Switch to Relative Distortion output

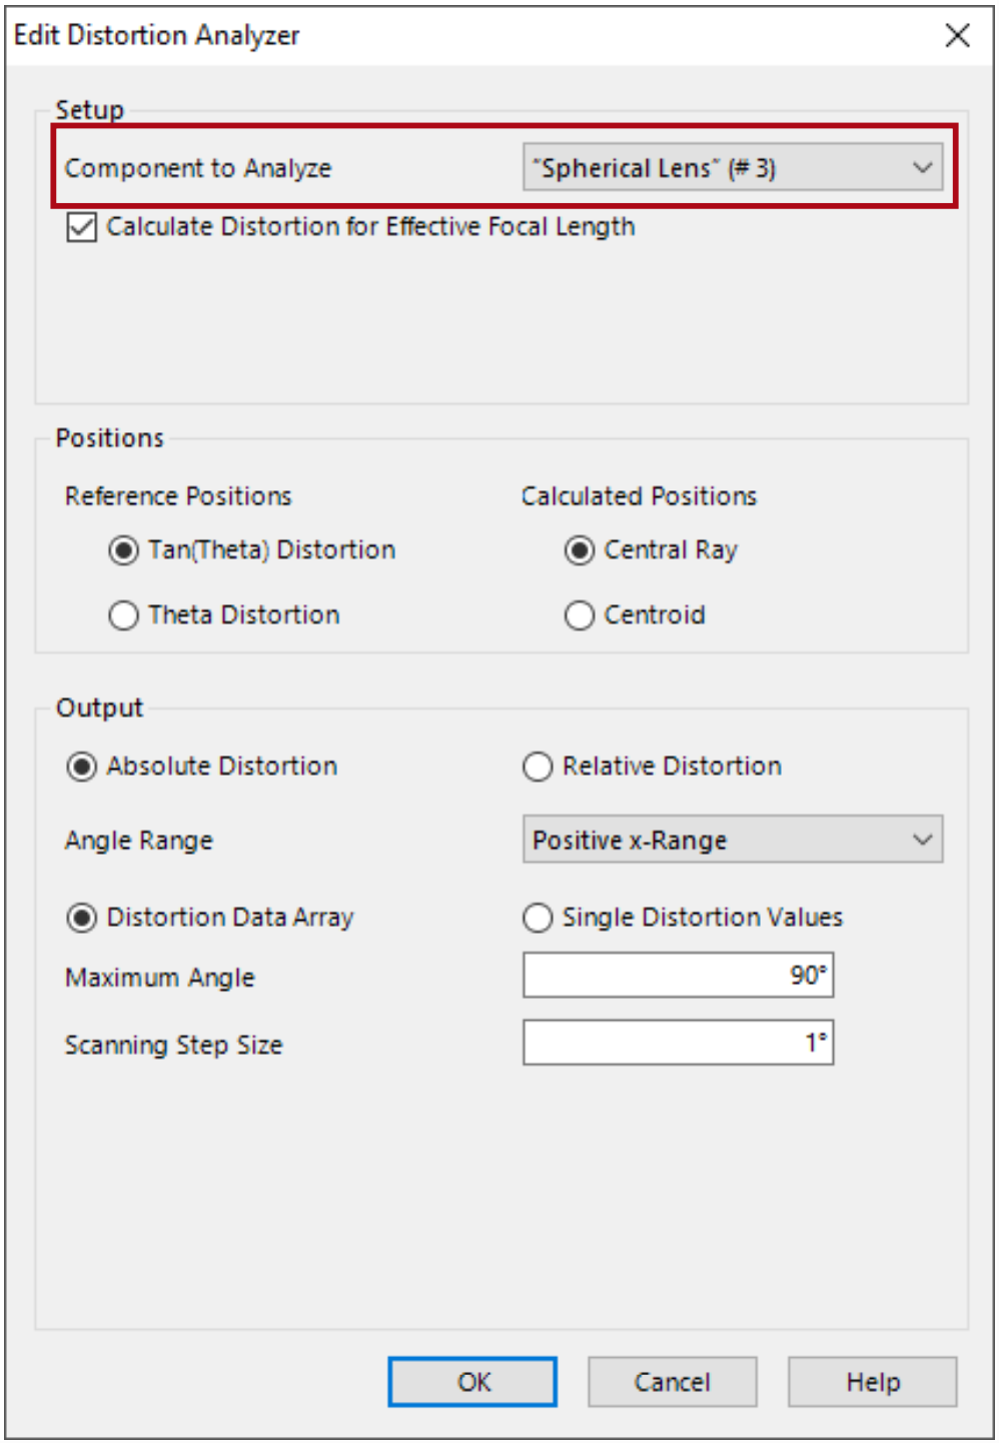pyautogui.click(x=537, y=766)
